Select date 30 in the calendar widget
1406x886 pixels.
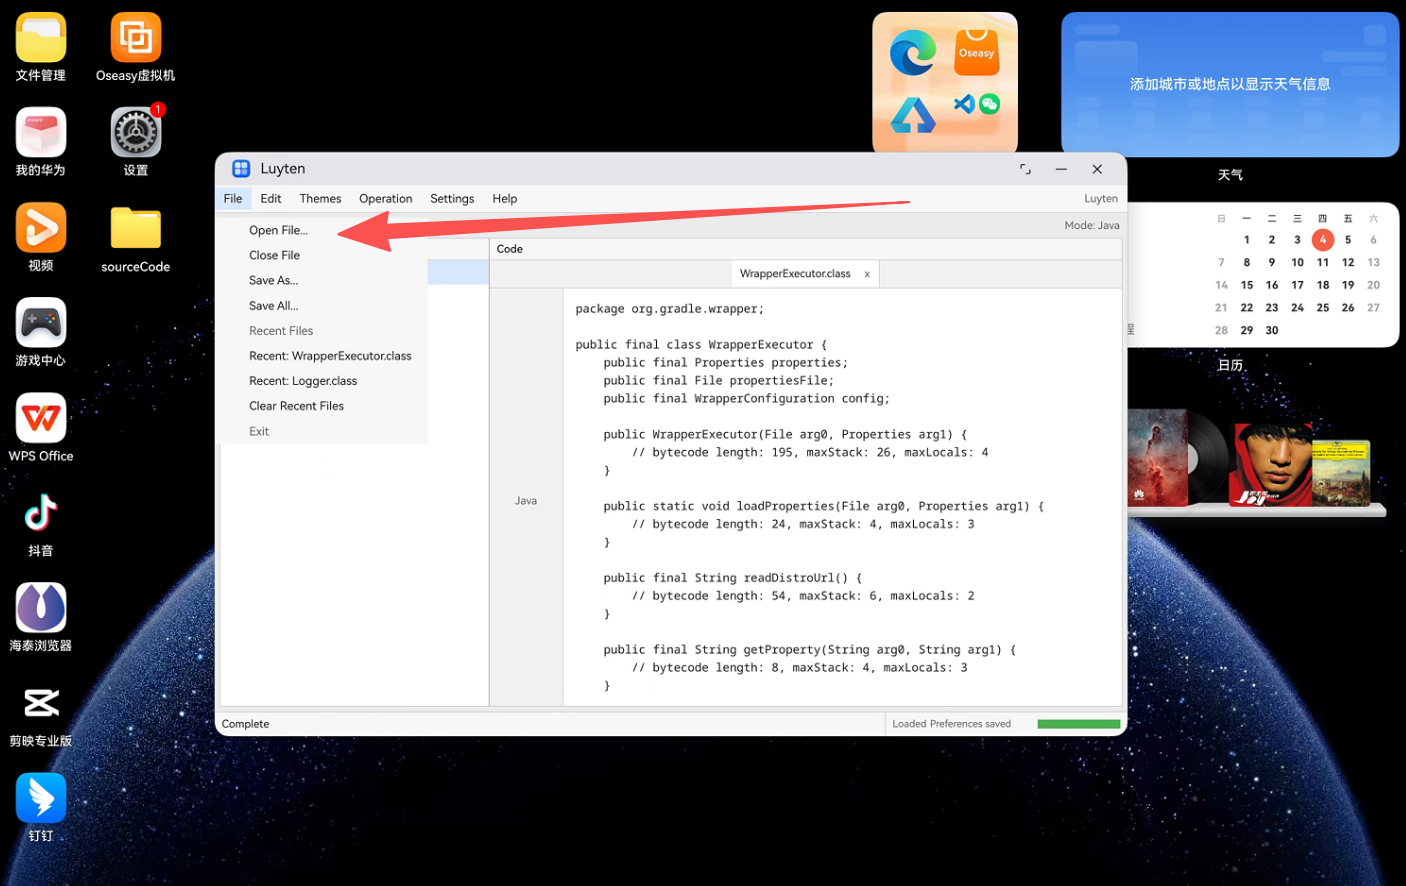point(1272,330)
